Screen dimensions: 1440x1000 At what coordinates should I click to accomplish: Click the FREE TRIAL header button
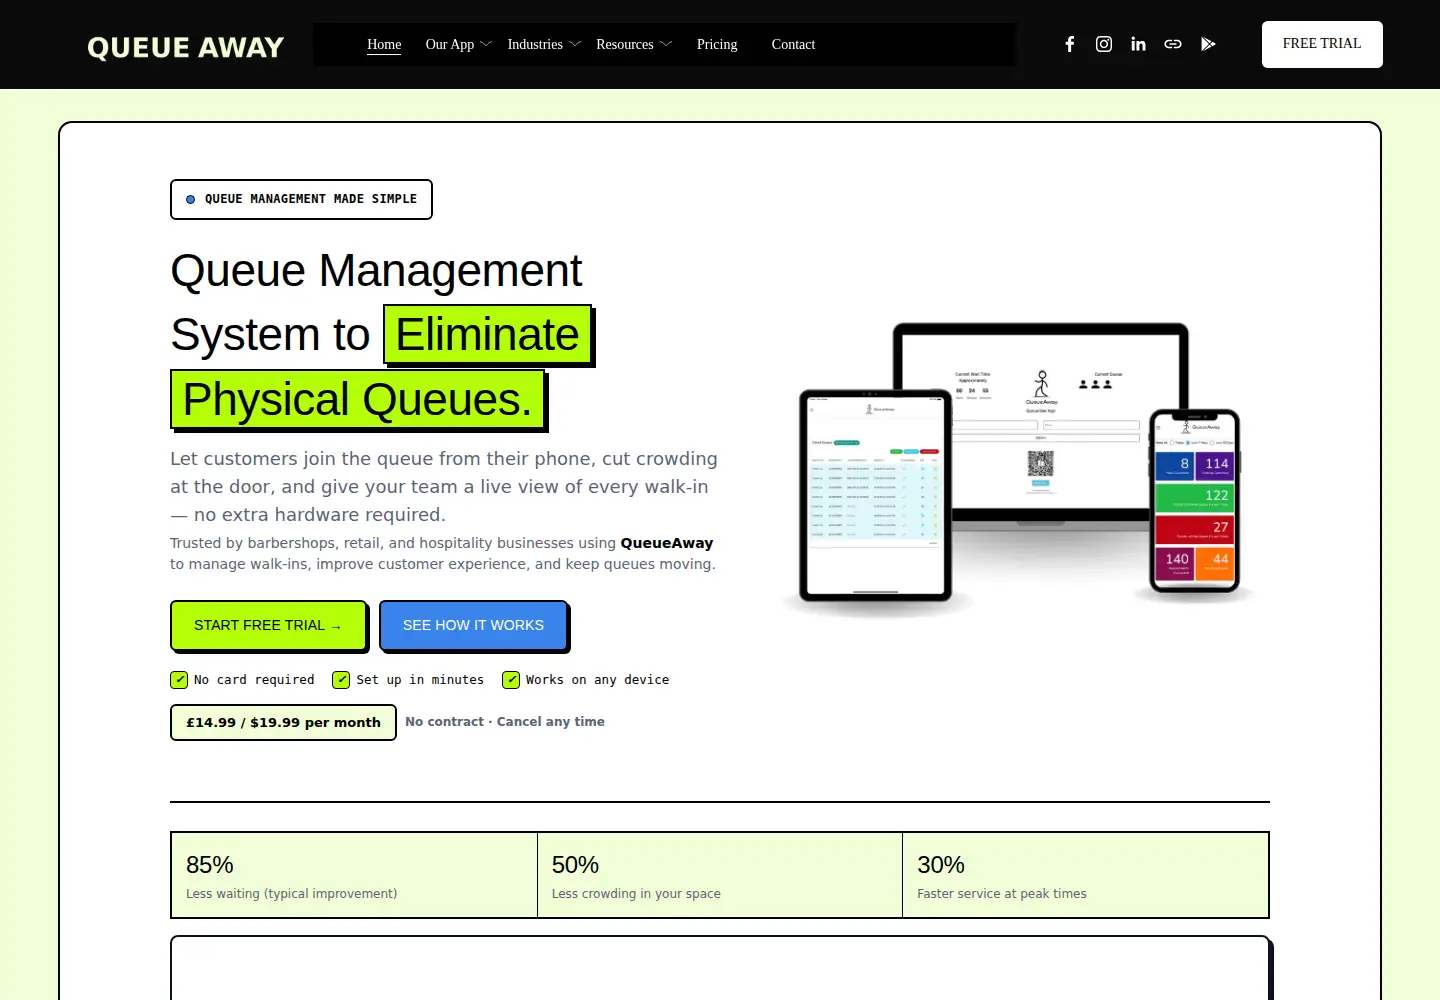coord(1322,44)
